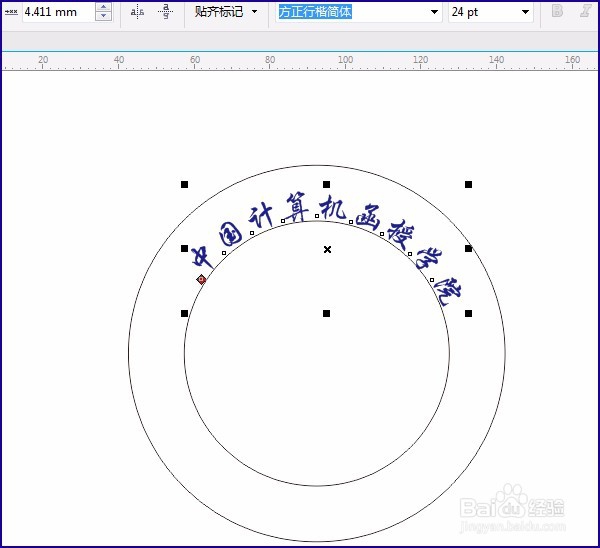Screen dimensions: 600x548
Task: Click the red text-on-path start glyph
Action: 201,280
